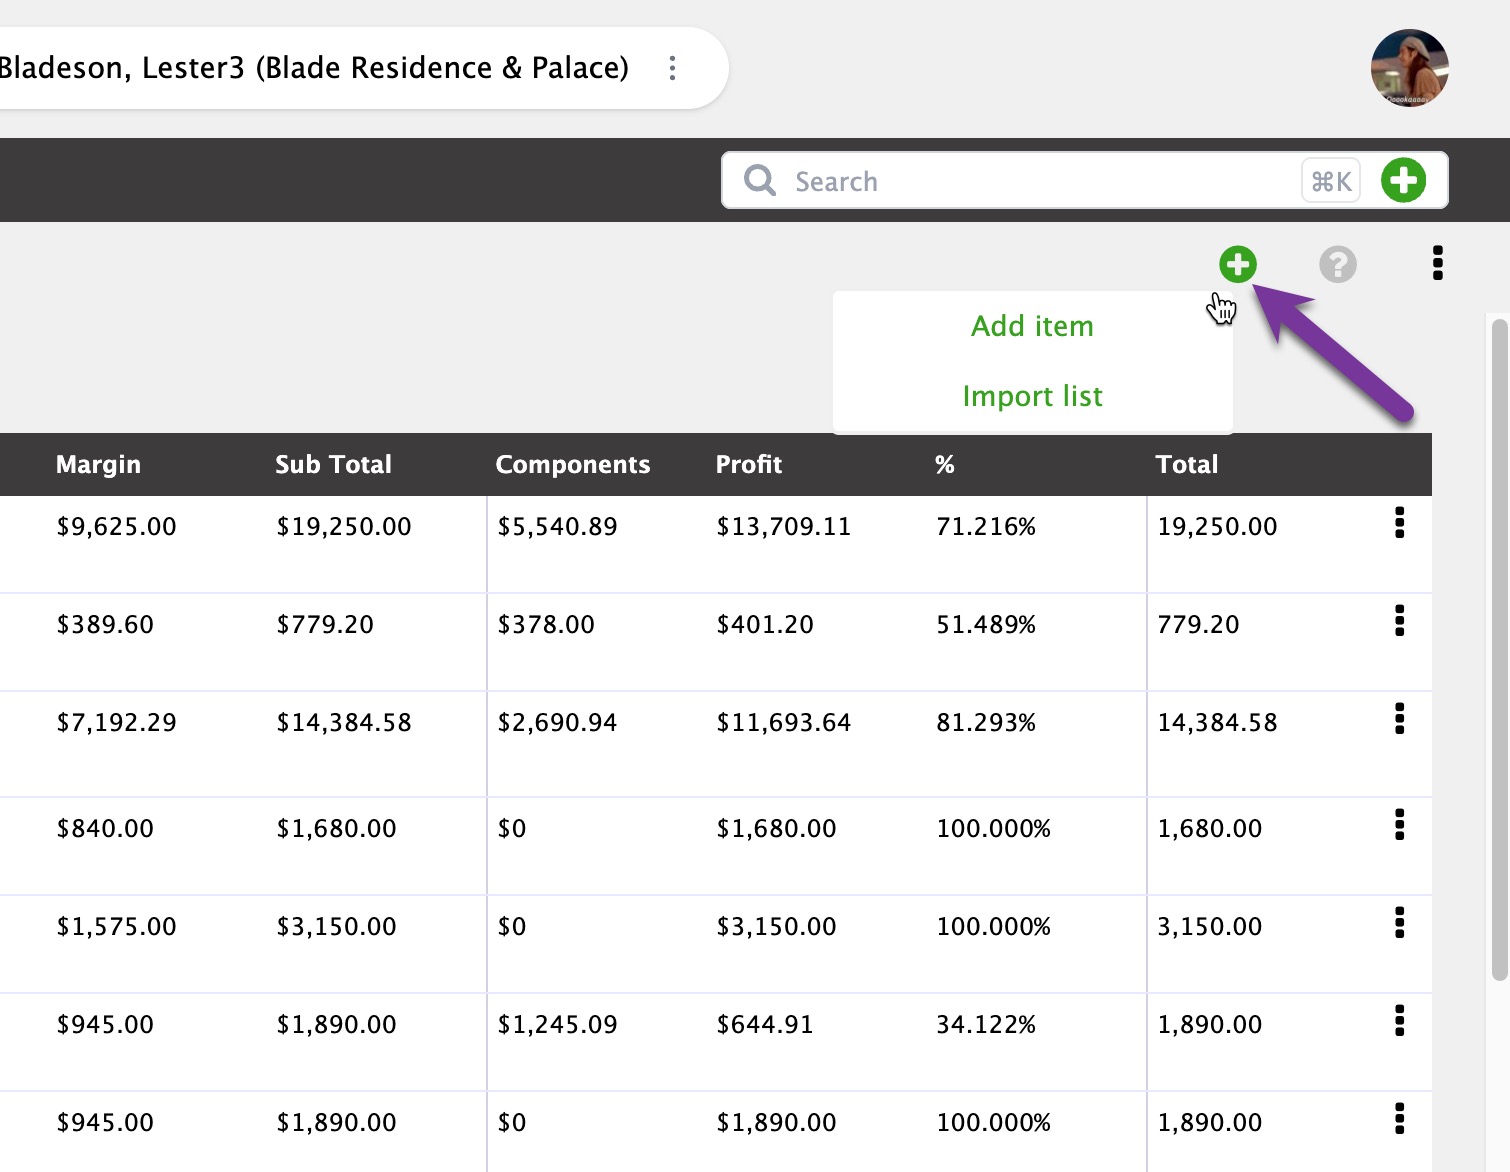Viewport: 1510px width, 1172px height.
Task: Select the 51.489% cell
Action: pos(986,624)
